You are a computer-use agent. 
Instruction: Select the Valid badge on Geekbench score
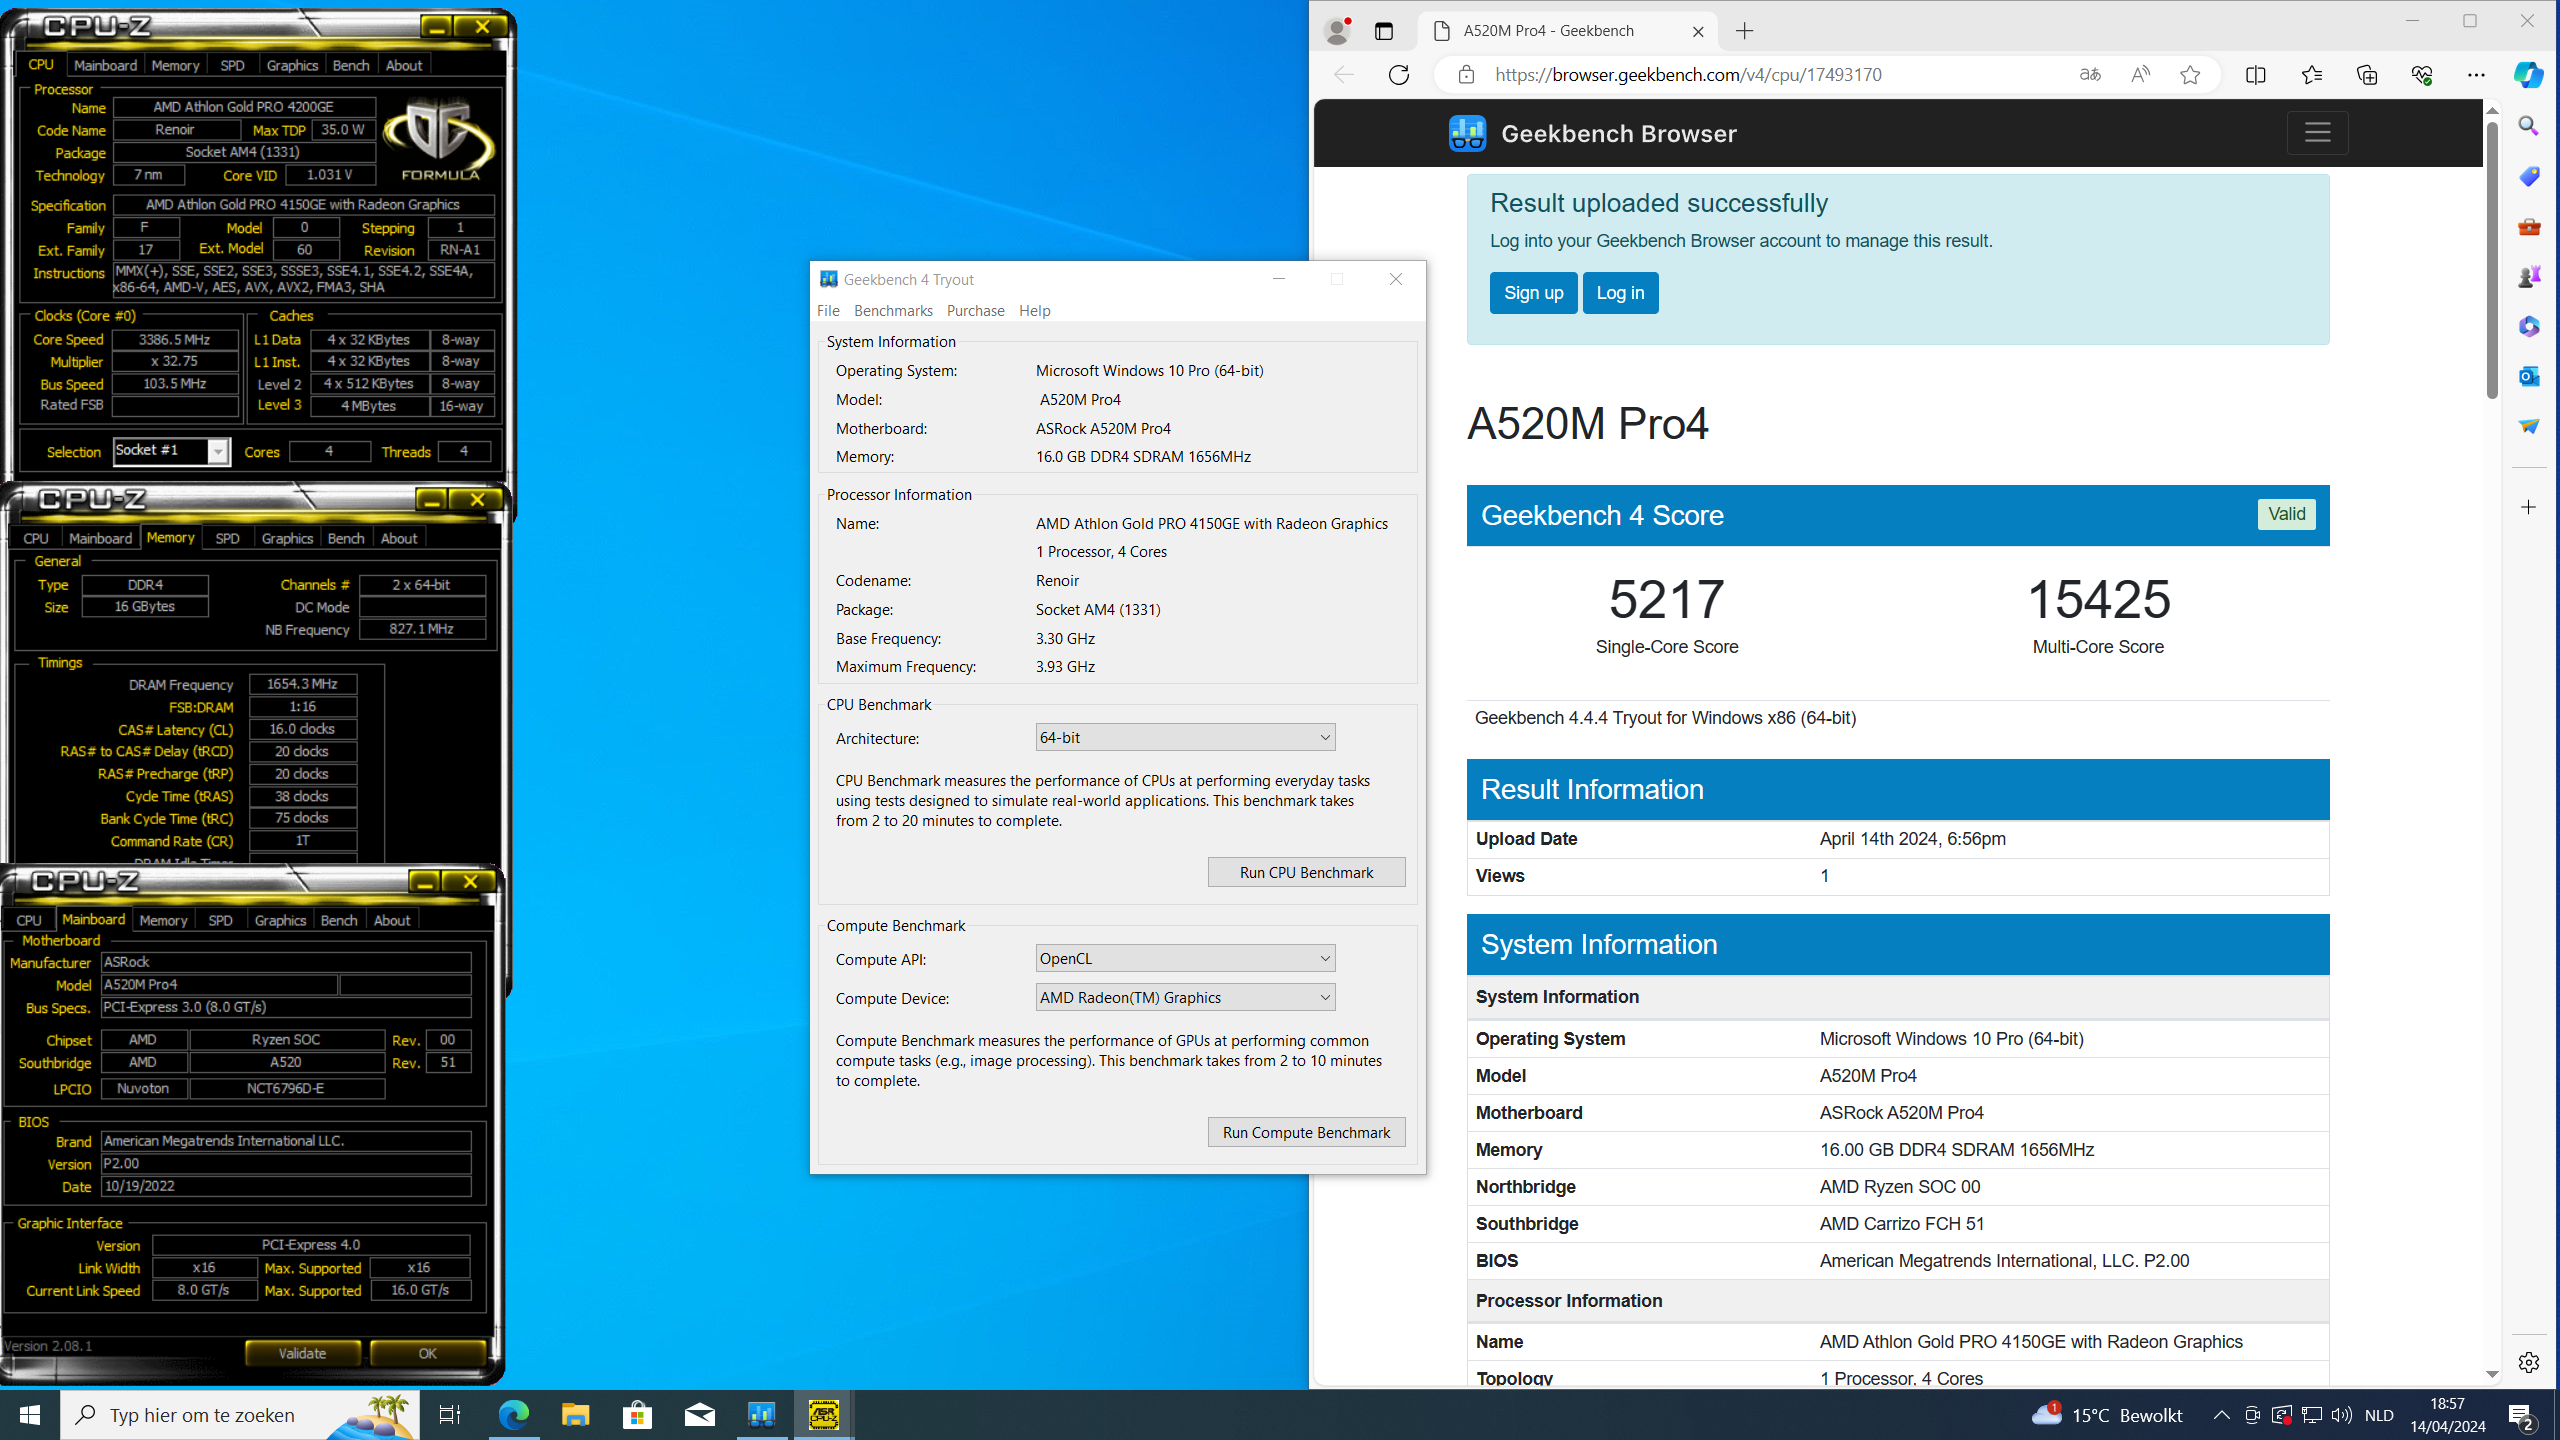2286,514
